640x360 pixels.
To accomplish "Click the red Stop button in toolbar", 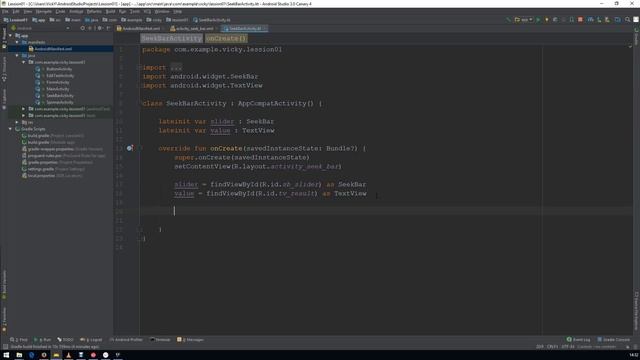I will click(x=580, y=20).
